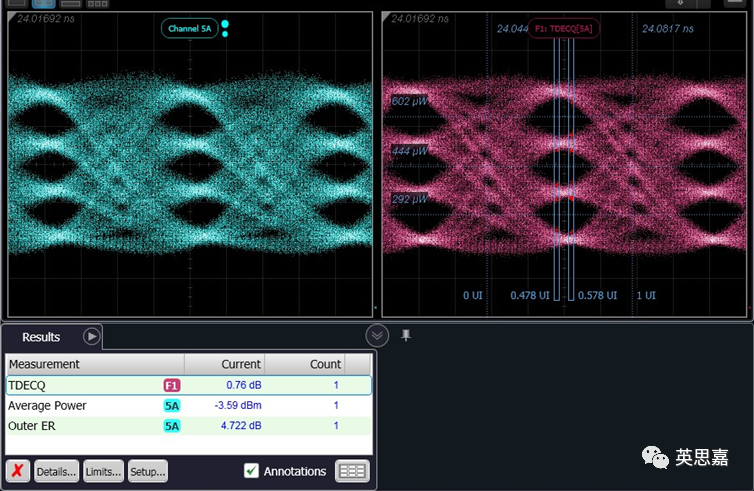754x491 pixels.
Task: Collapse the results panel with double chevron
Action: click(x=377, y=336)
